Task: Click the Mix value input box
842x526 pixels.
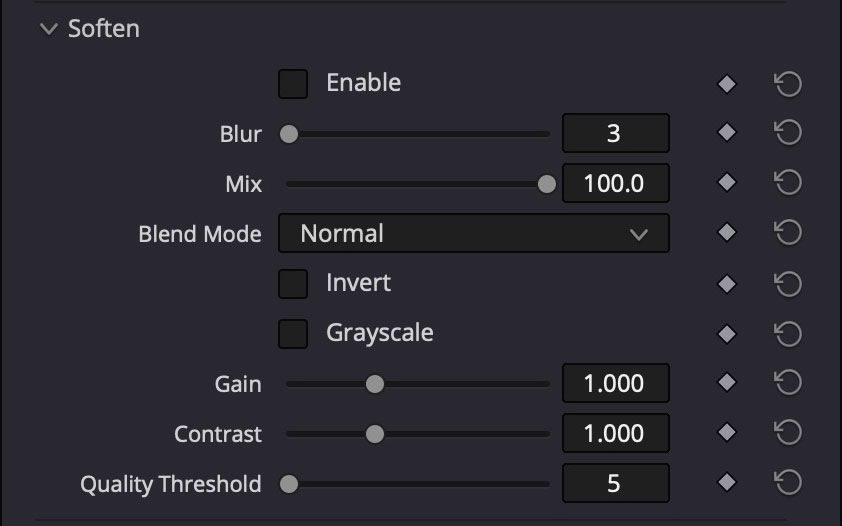Action: click(x=614, y=184)
